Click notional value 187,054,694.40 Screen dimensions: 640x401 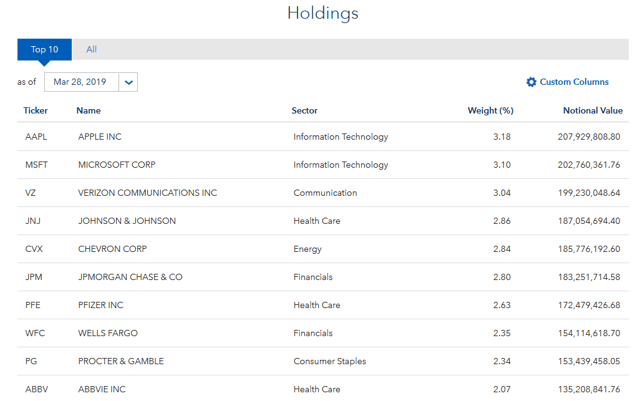(x=589, y=221)
